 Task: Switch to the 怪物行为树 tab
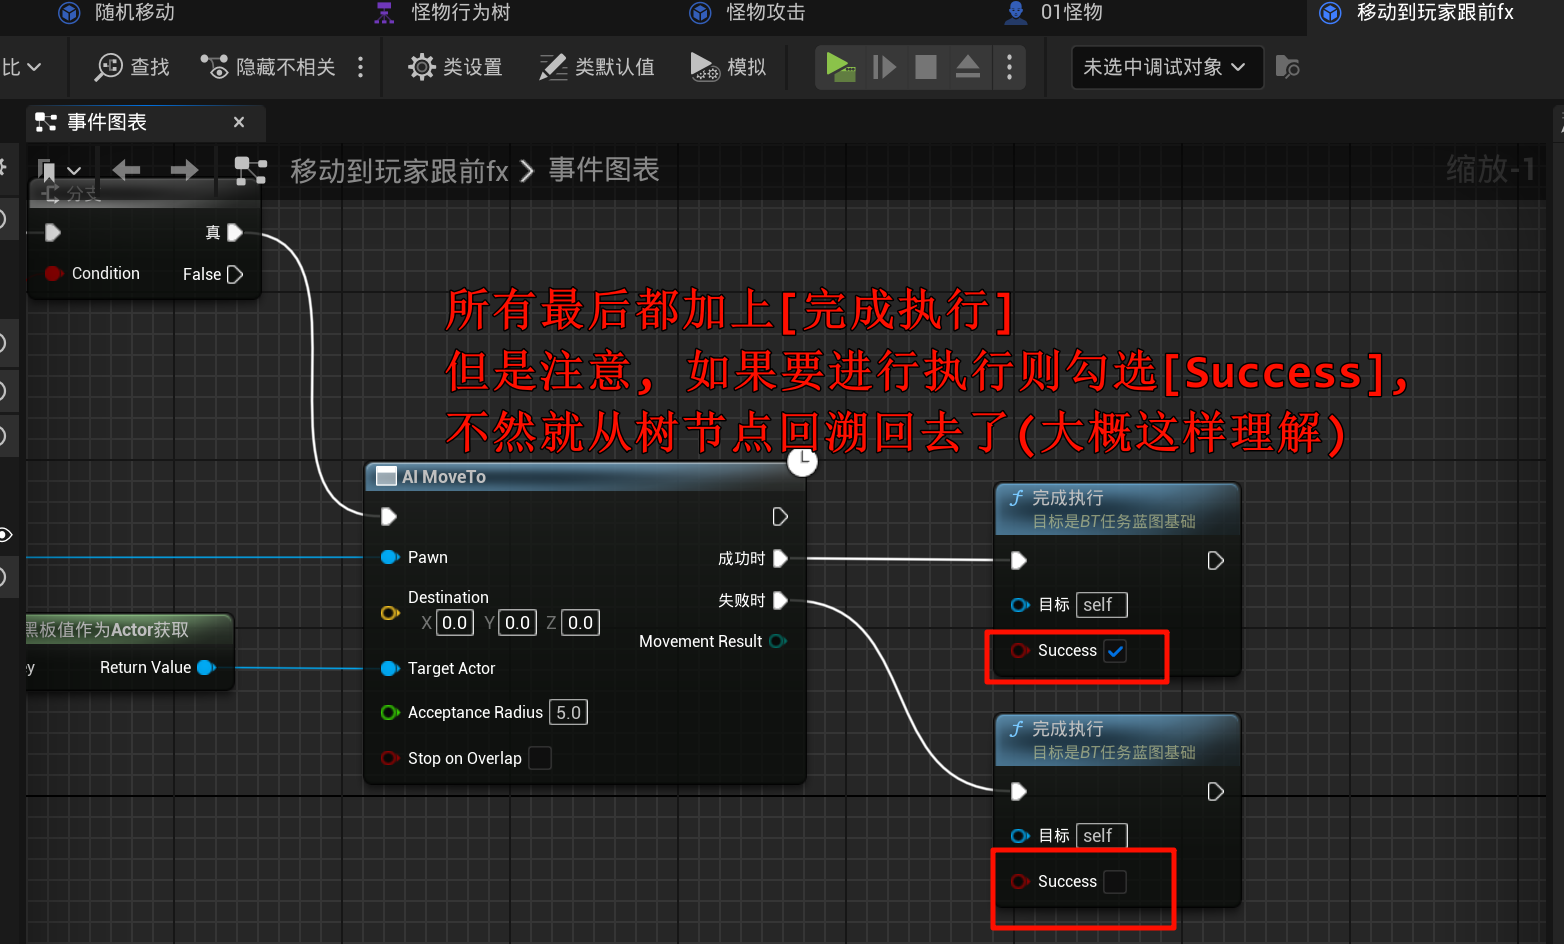[460, 12]
